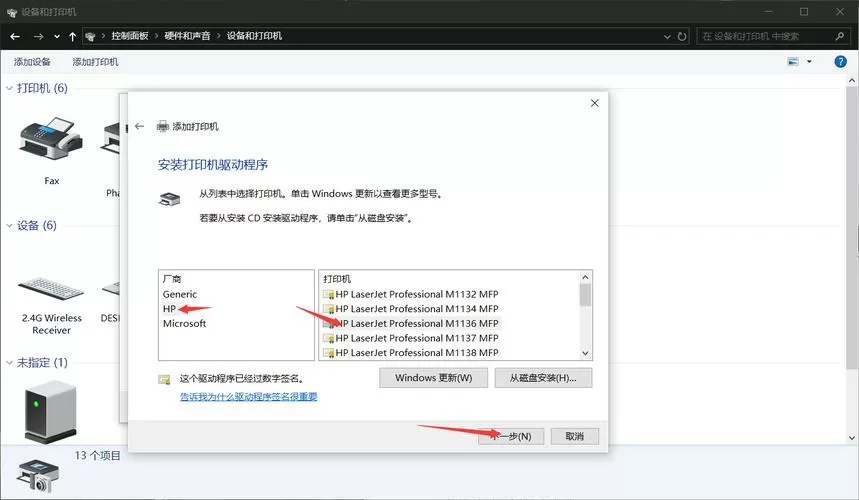Close the Add Printer dialog
The width and height of the screenshot is (859, 500).
coord(594,103)
